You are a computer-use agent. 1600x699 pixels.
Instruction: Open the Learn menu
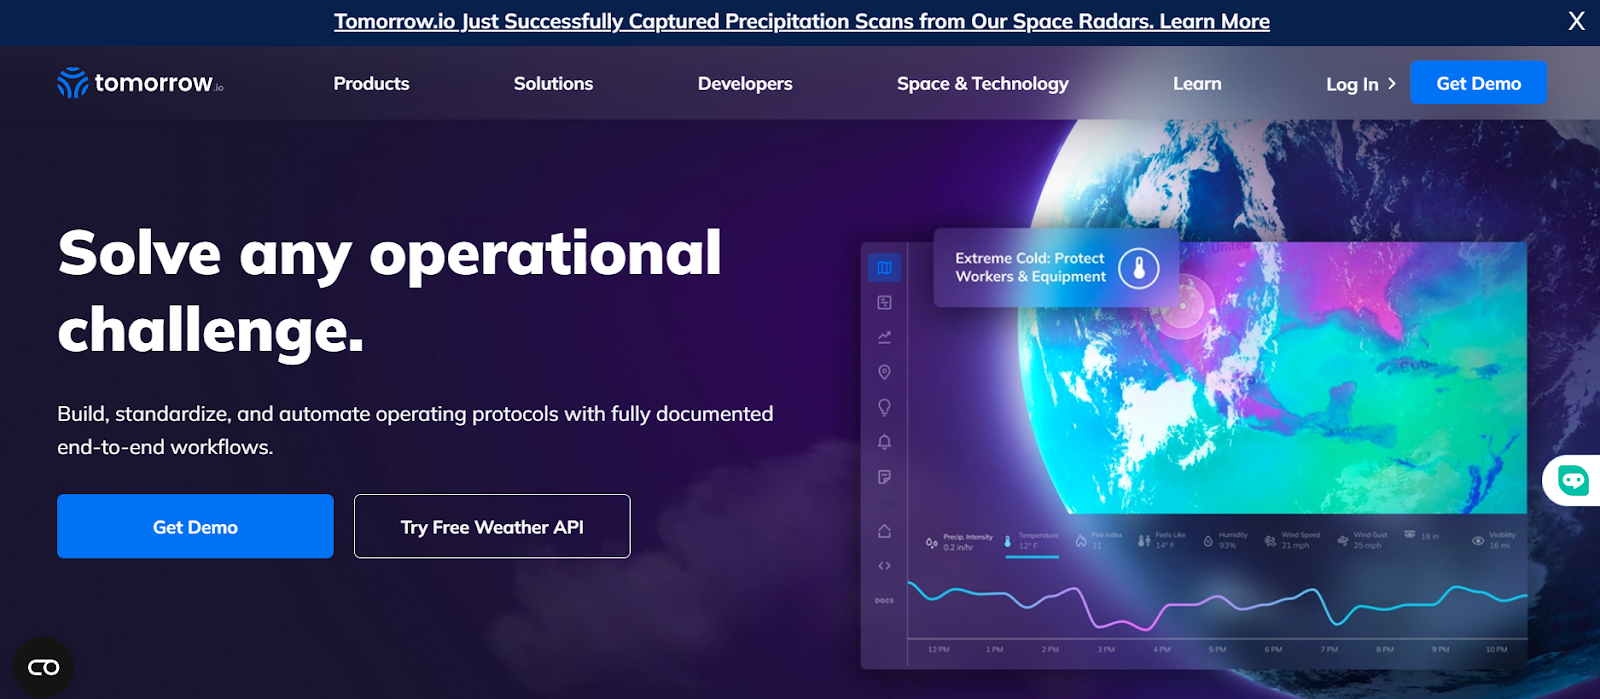pos(1197,84)
